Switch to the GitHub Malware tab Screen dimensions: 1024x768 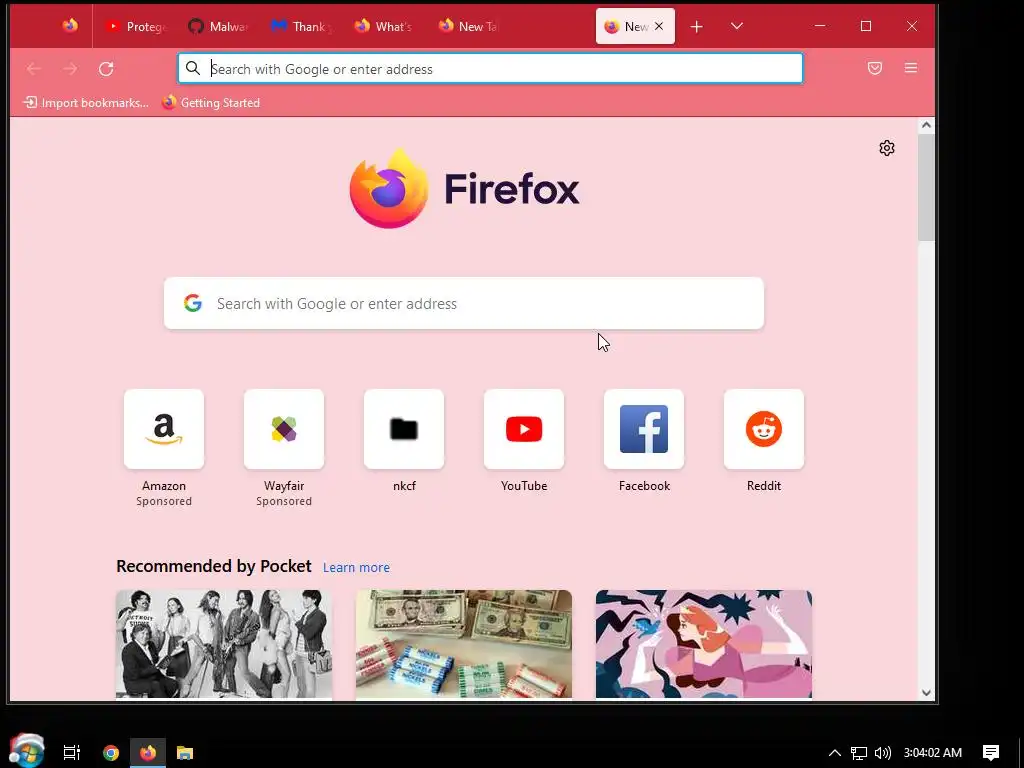pos(218,27)
